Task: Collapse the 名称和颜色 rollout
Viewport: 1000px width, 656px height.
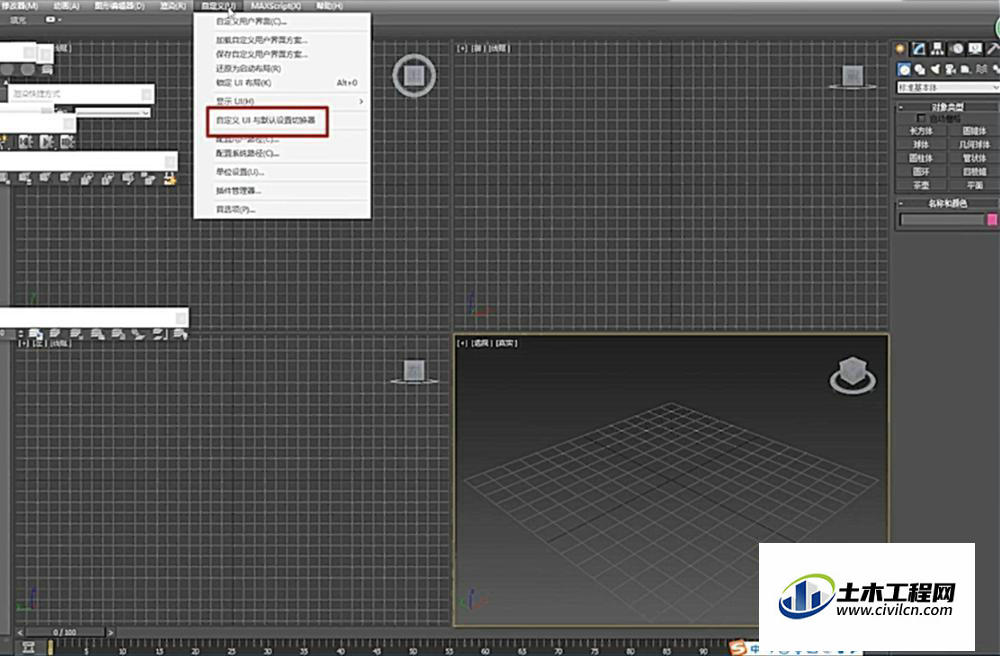Action: coord(947,203)
